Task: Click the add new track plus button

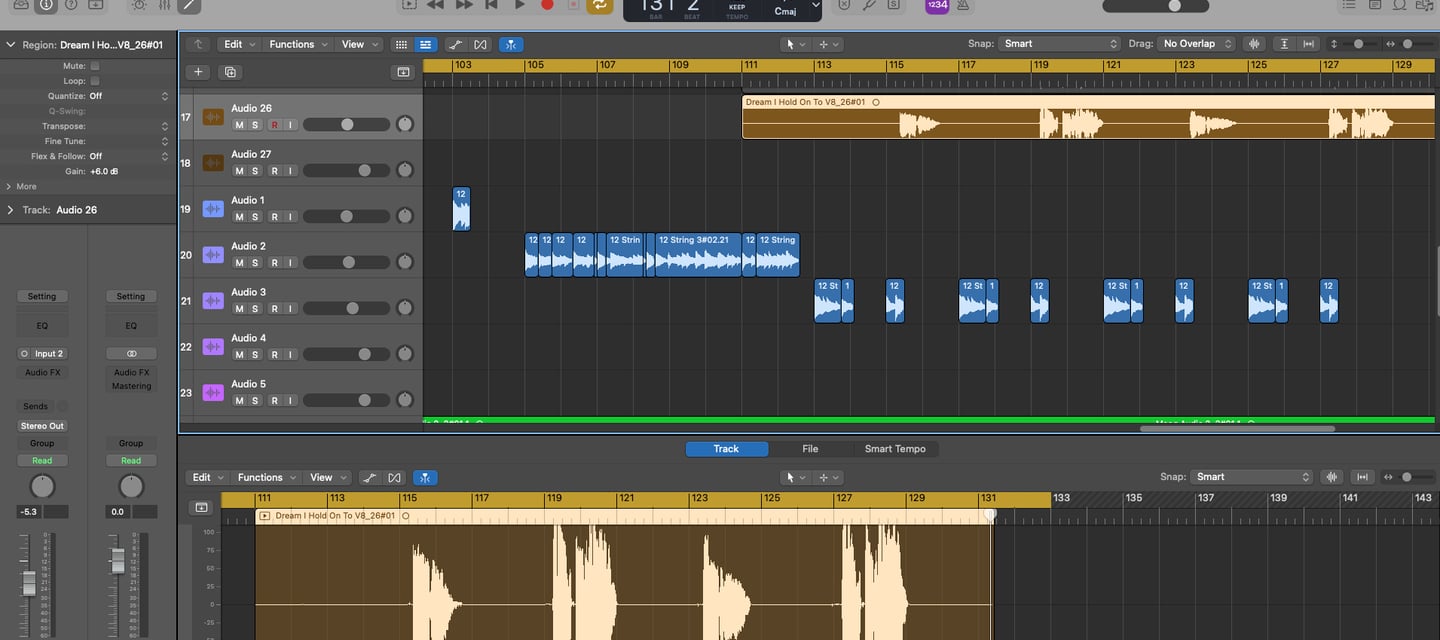Action: click(x=198, y=72)
